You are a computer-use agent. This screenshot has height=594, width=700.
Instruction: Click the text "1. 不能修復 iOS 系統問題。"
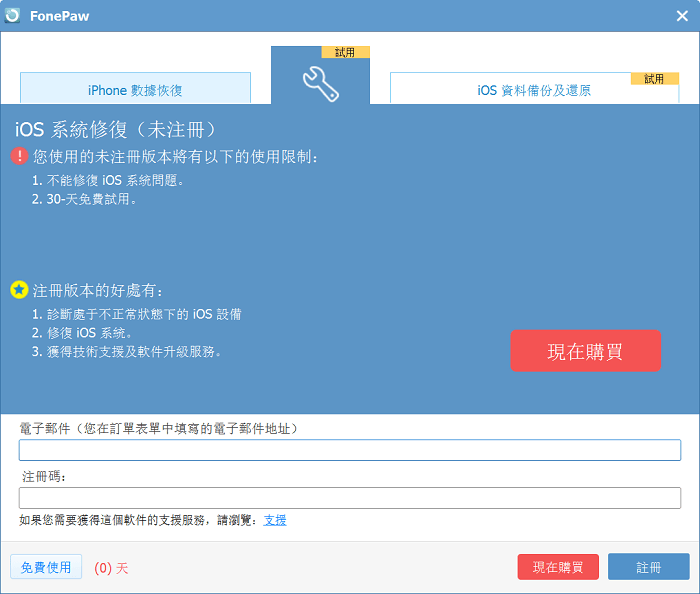tap(108, 180)
